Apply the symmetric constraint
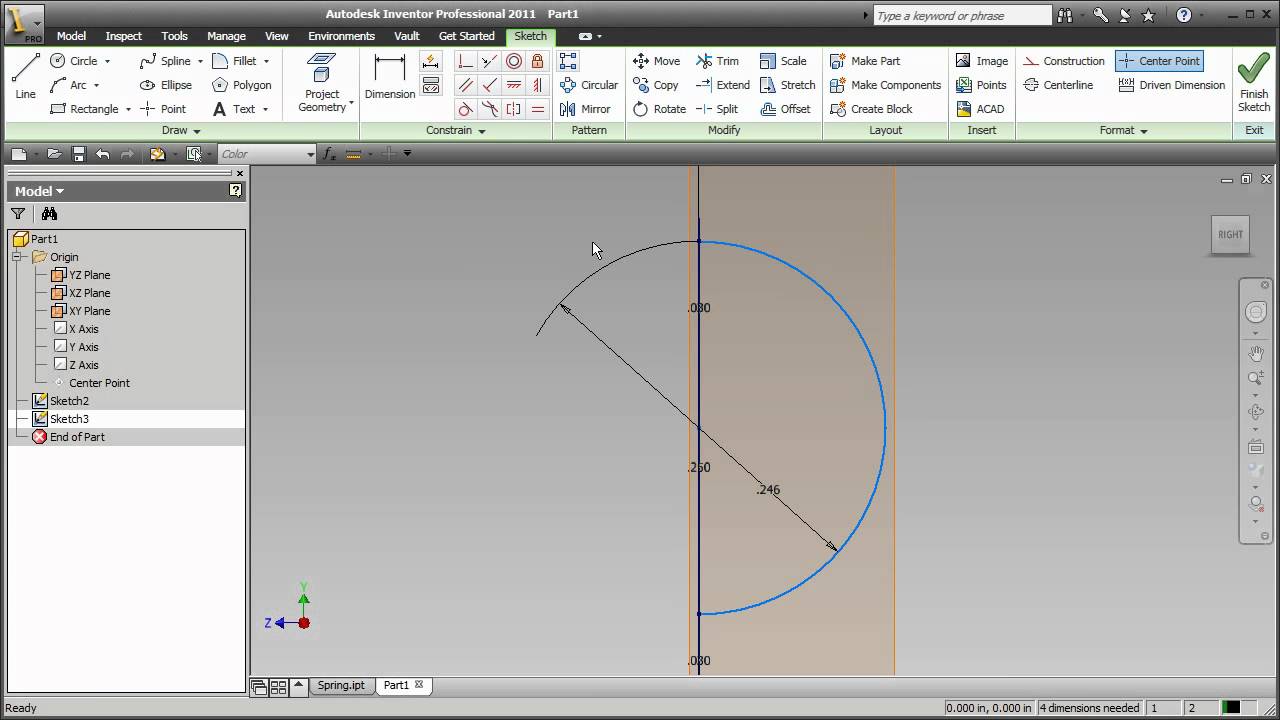1280x720 pixels. click(514, 109)
